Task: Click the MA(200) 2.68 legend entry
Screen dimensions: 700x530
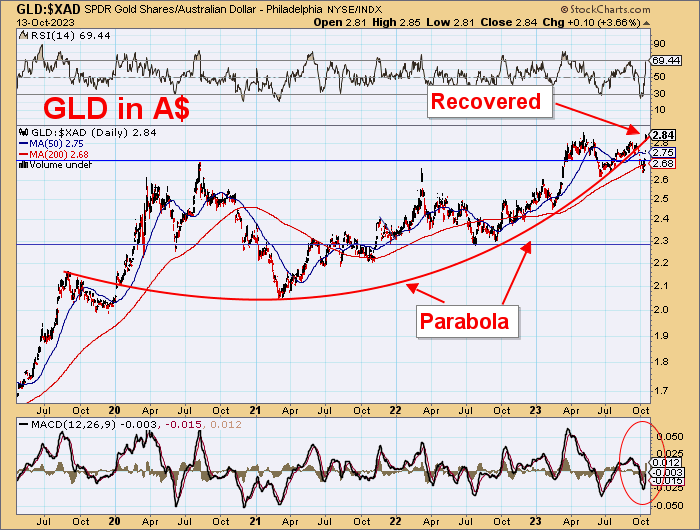Action: (59, 154)
